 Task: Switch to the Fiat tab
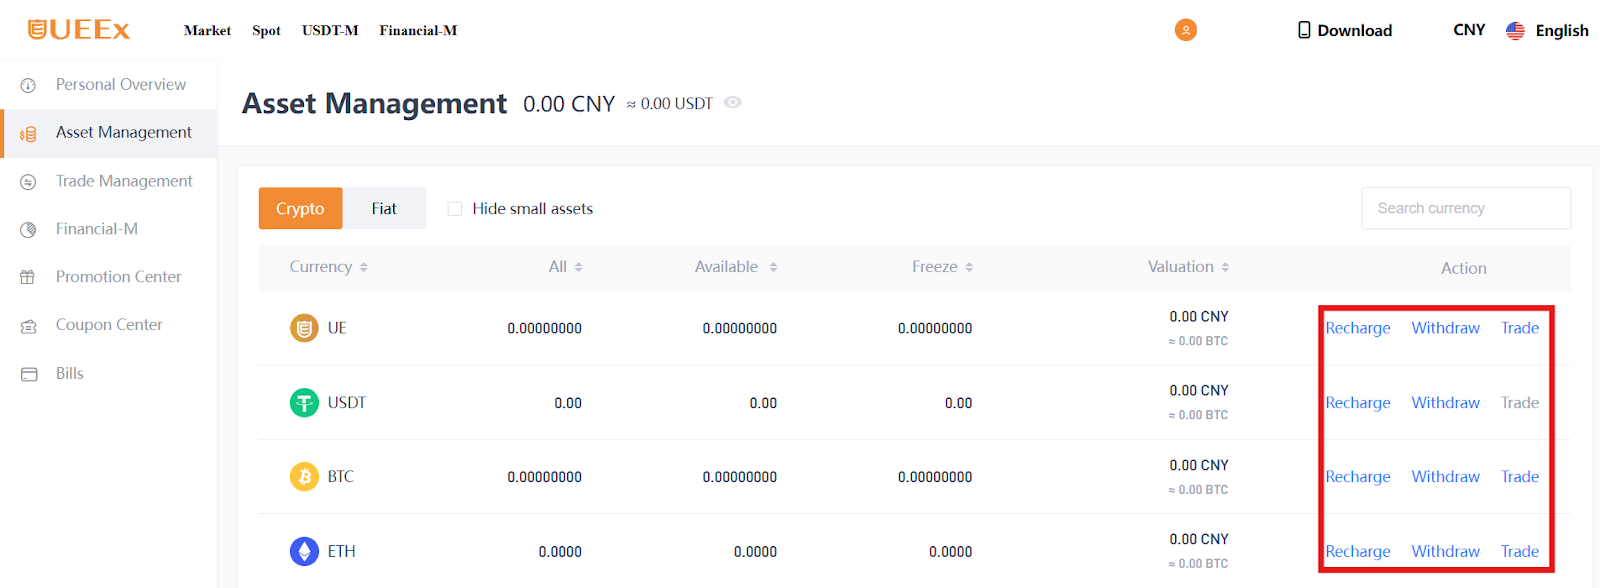(384, 208)
